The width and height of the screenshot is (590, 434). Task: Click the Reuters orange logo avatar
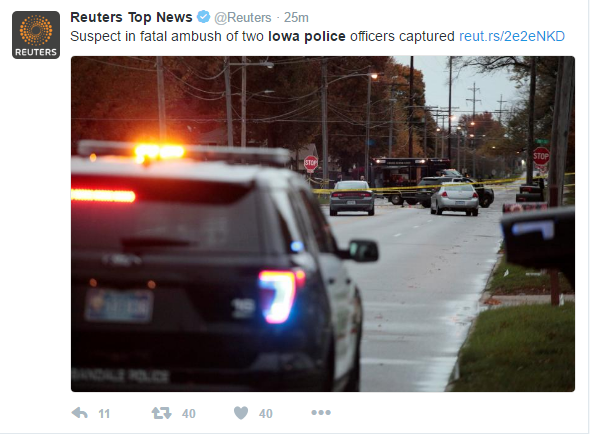[x=36, y=35]
